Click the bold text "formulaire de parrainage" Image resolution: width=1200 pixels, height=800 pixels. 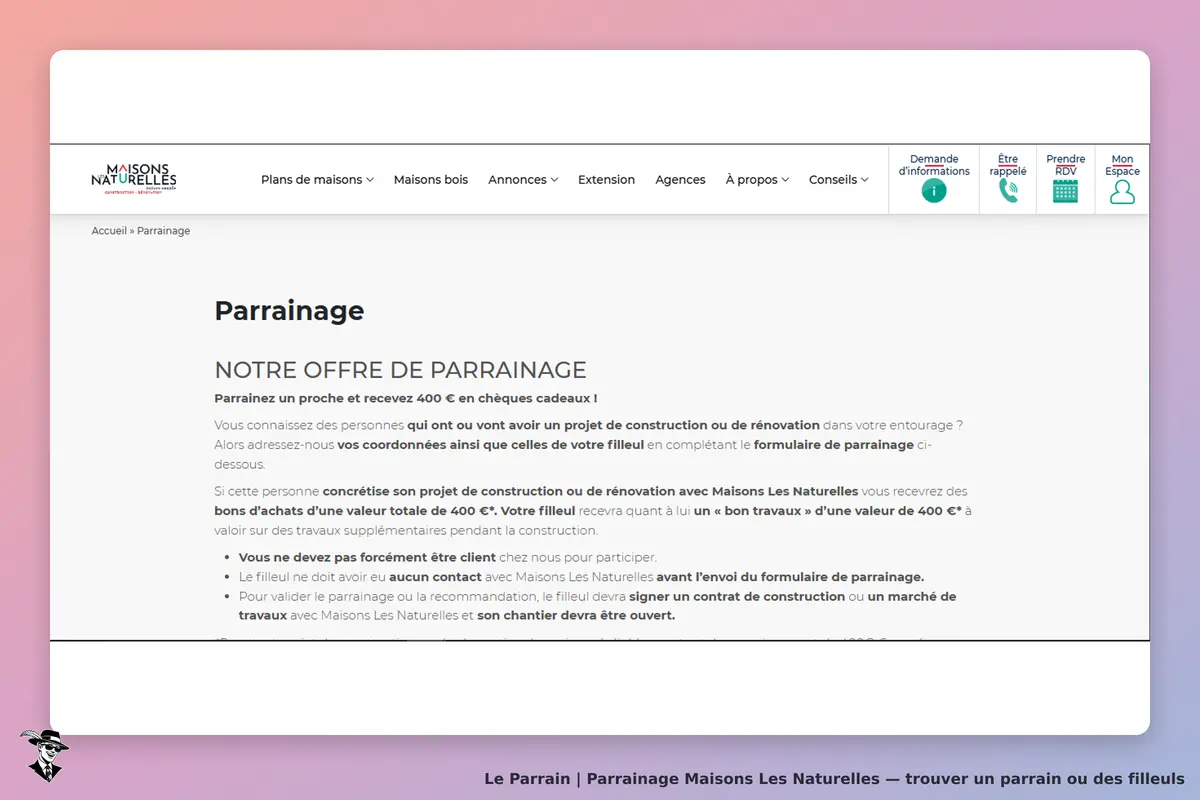(x=834, y=445)
